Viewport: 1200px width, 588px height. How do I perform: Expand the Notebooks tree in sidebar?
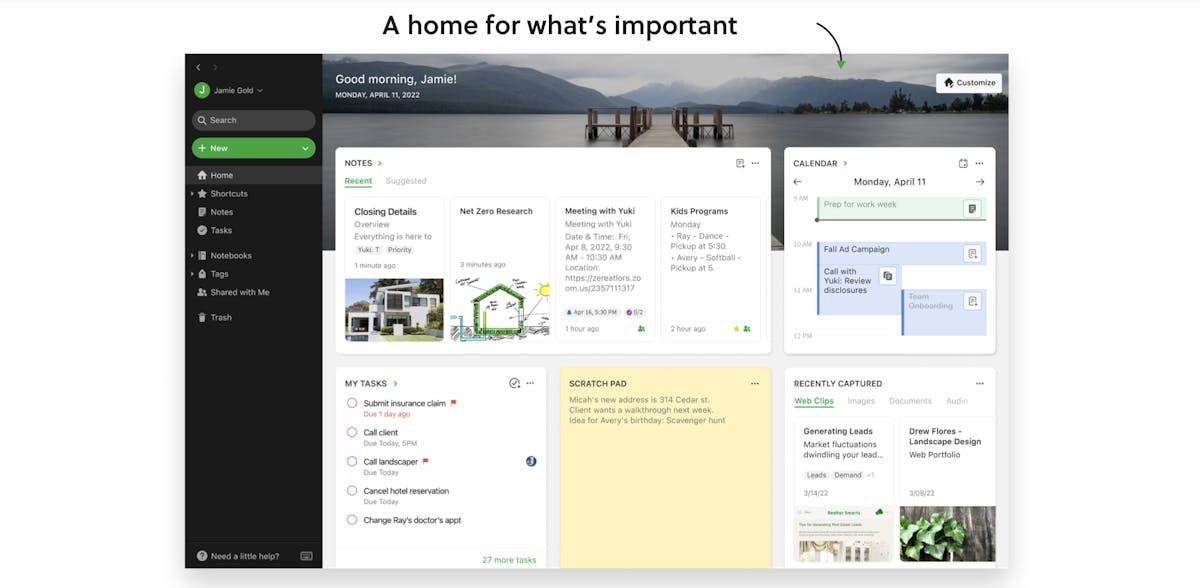192,256
